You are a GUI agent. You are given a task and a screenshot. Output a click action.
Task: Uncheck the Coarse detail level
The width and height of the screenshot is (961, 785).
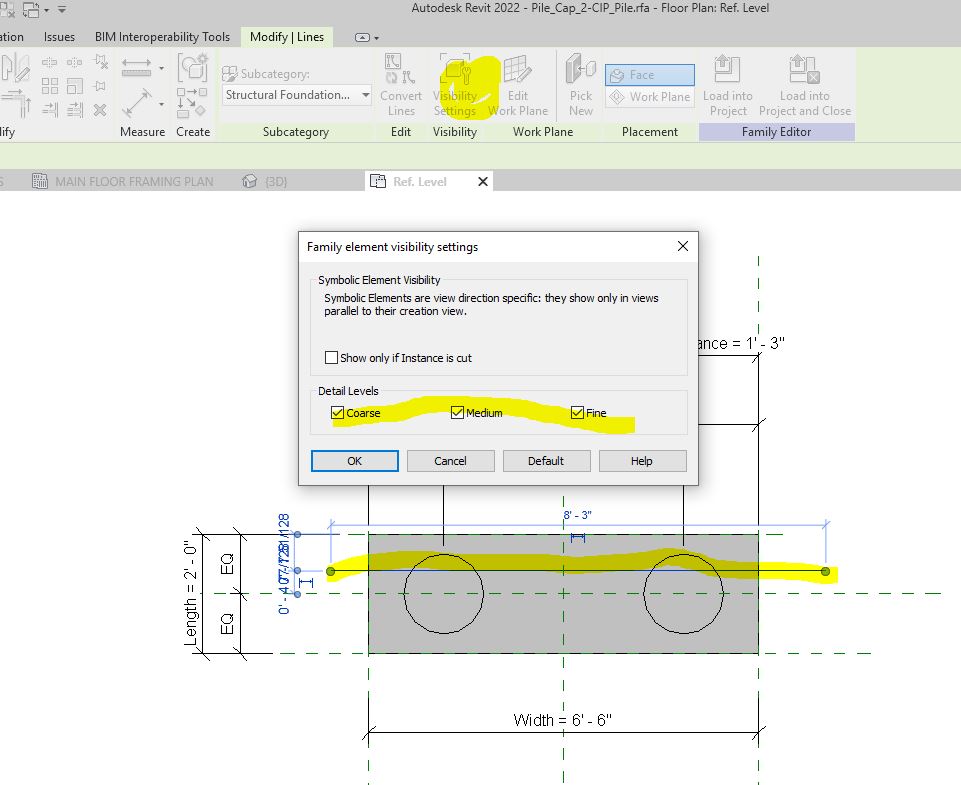[338, 412]
